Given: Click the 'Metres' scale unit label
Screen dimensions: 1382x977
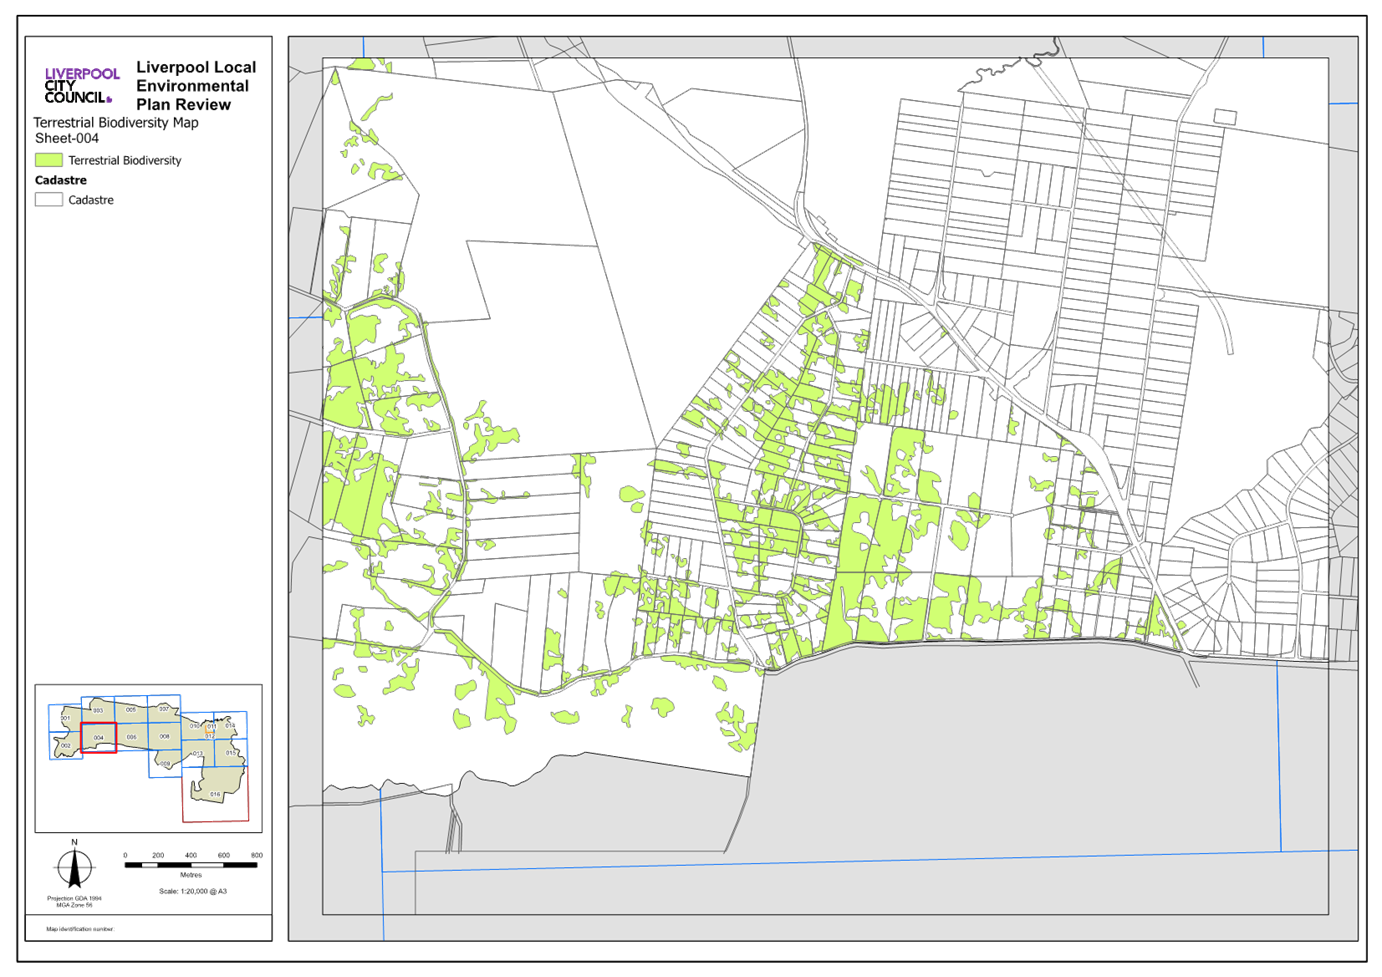Looking at the screenshot, I should point(191,875).
